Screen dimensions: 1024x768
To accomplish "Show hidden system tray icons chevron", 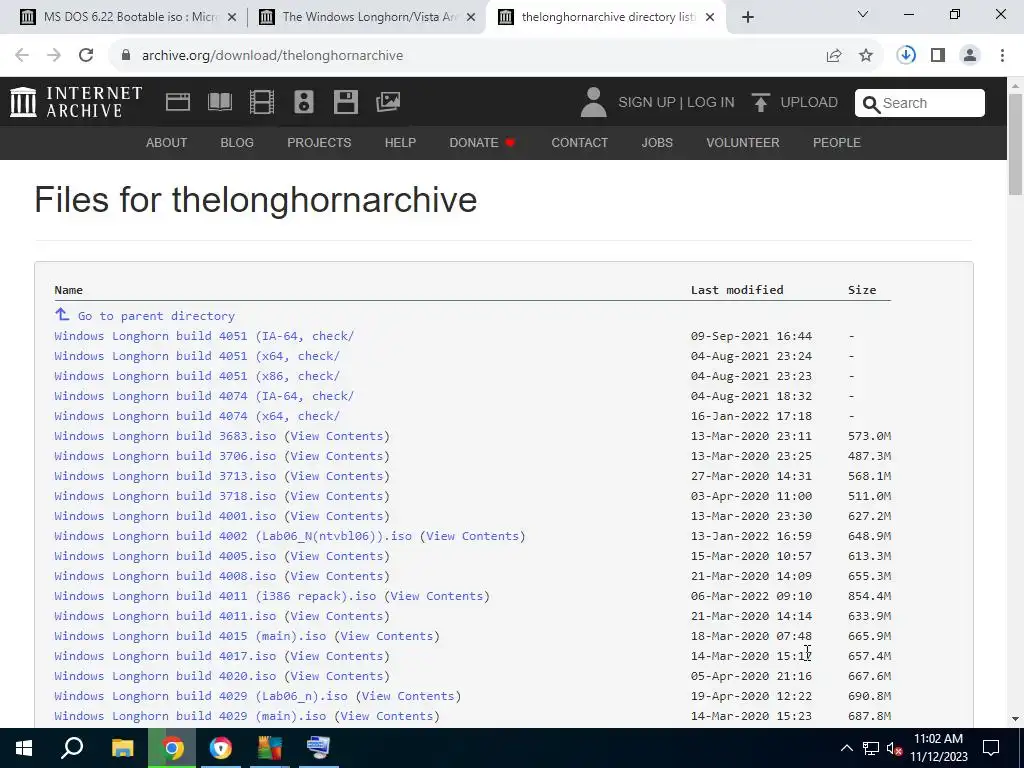I will click(x=846, y=748).
